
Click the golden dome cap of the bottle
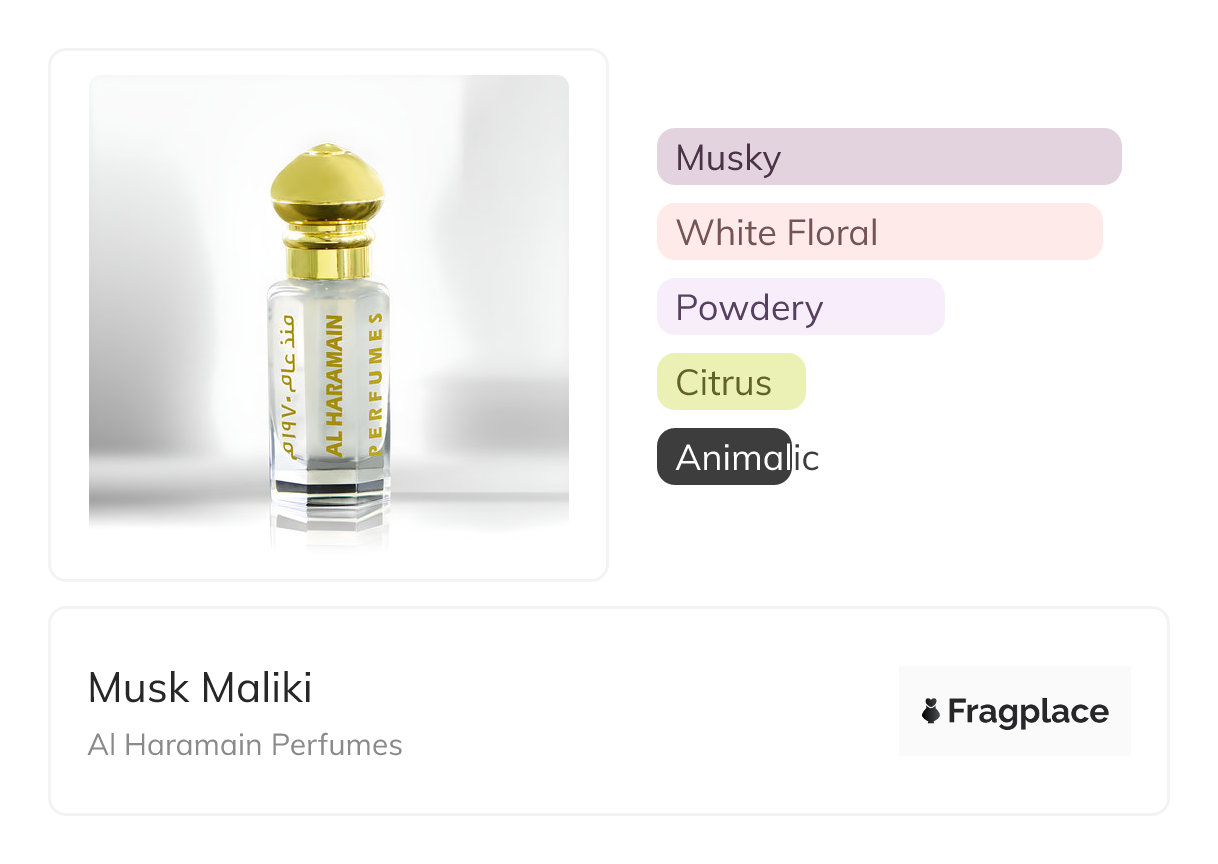pos(327,190)
